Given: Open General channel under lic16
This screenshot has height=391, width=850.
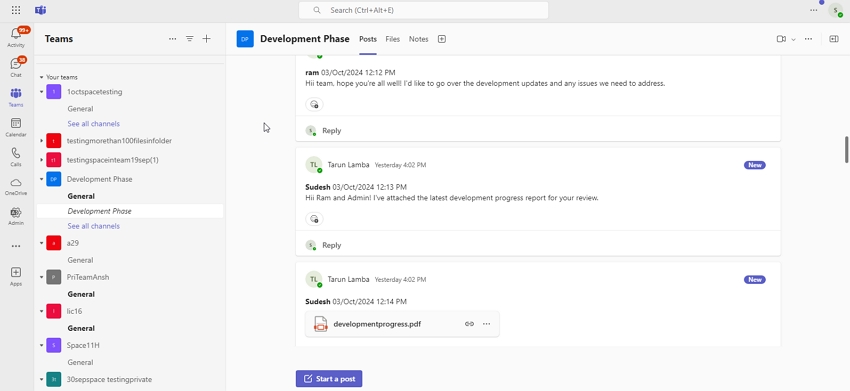Looking at the screenshot, I should (81, 328).
